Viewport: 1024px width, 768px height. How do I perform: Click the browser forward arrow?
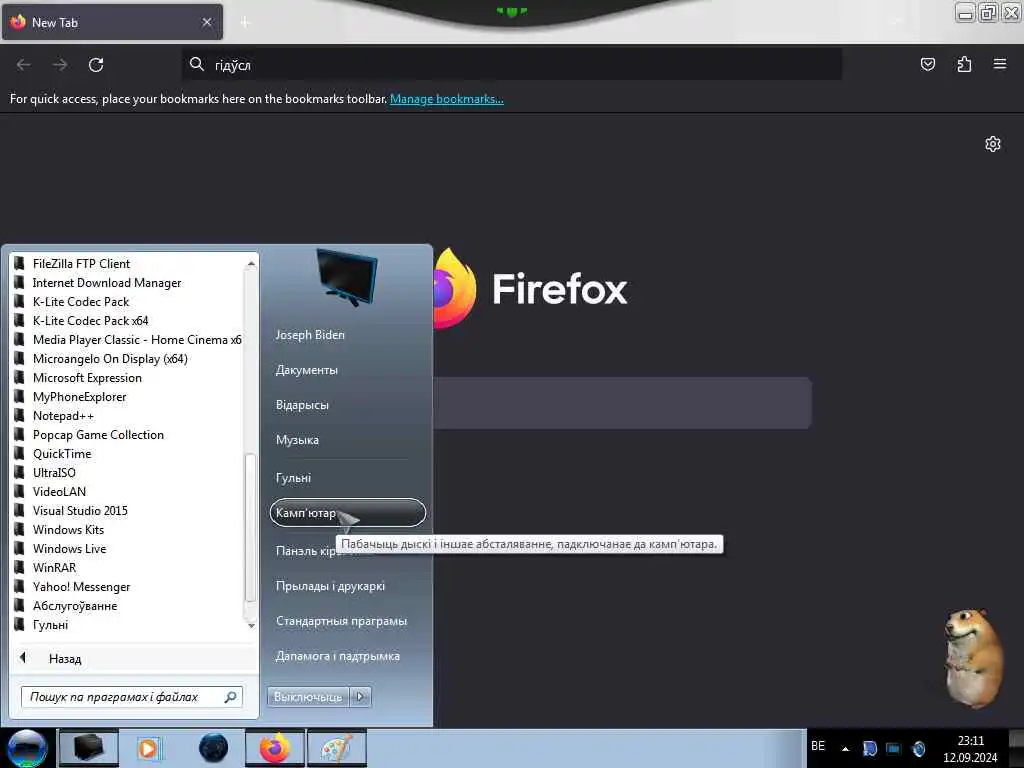(x=60, y=65)
